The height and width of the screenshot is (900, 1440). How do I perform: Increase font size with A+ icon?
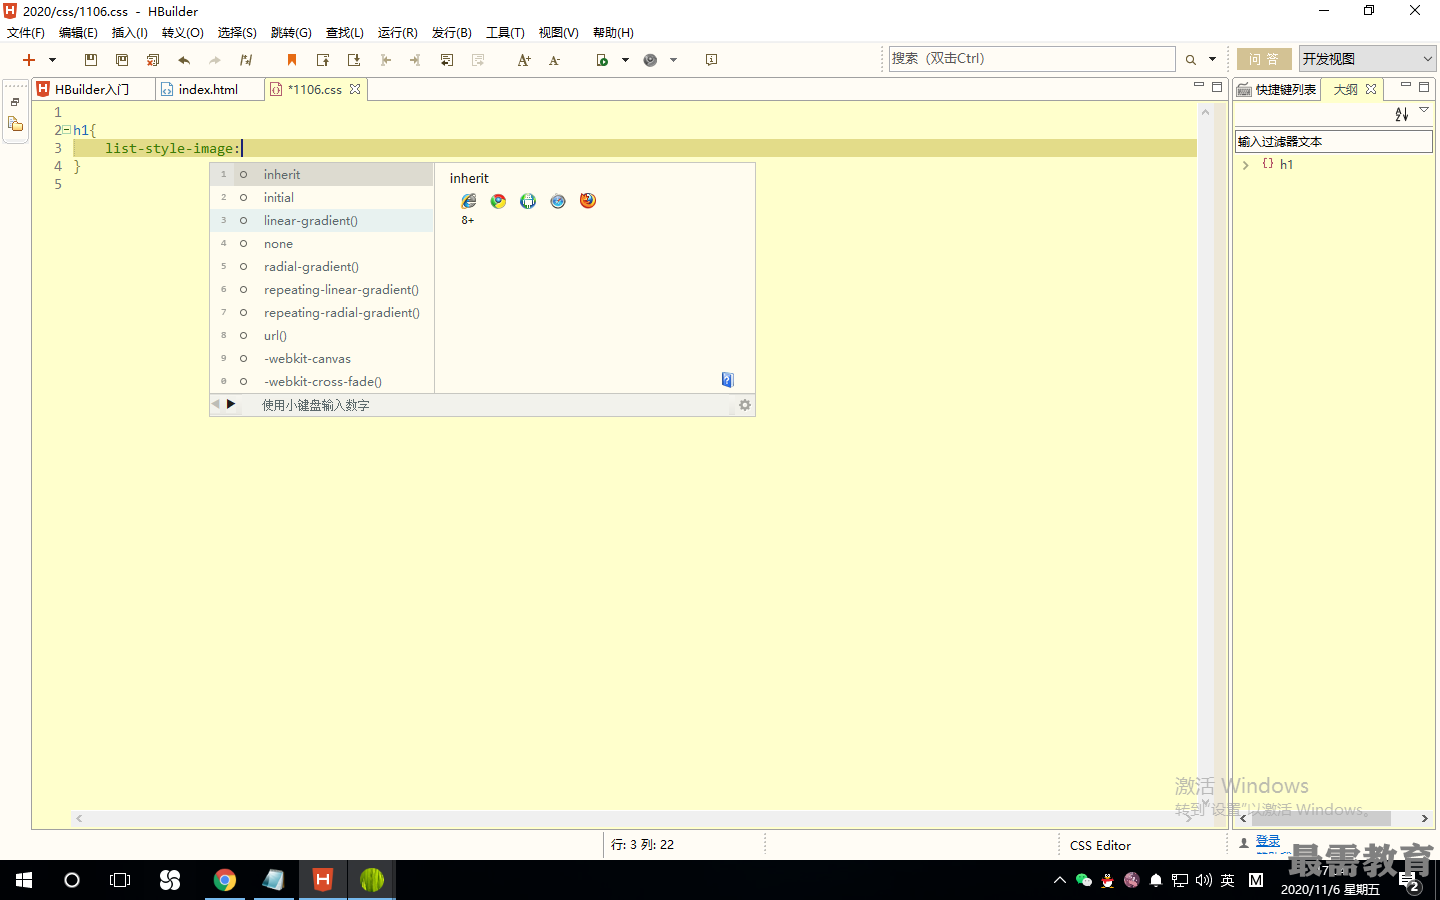click(x=524, y=60)
